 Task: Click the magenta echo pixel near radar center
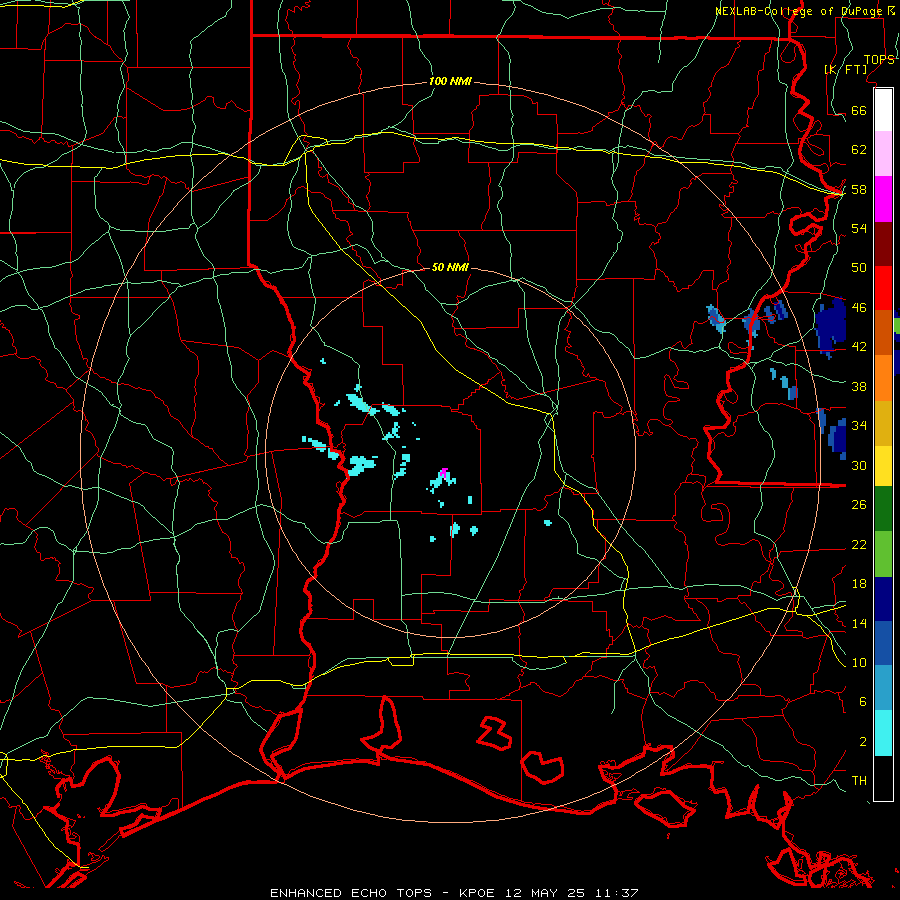tap(443, 474)
